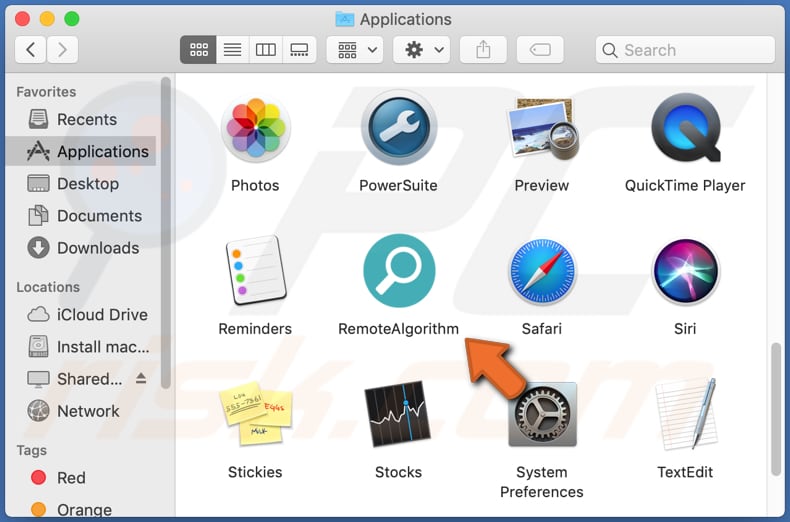Image resolution: width=790 pixels, height=522 pixels.
Task: Open Recents in the sidebar
Action: pyautogui.click(x=81, y=119)
